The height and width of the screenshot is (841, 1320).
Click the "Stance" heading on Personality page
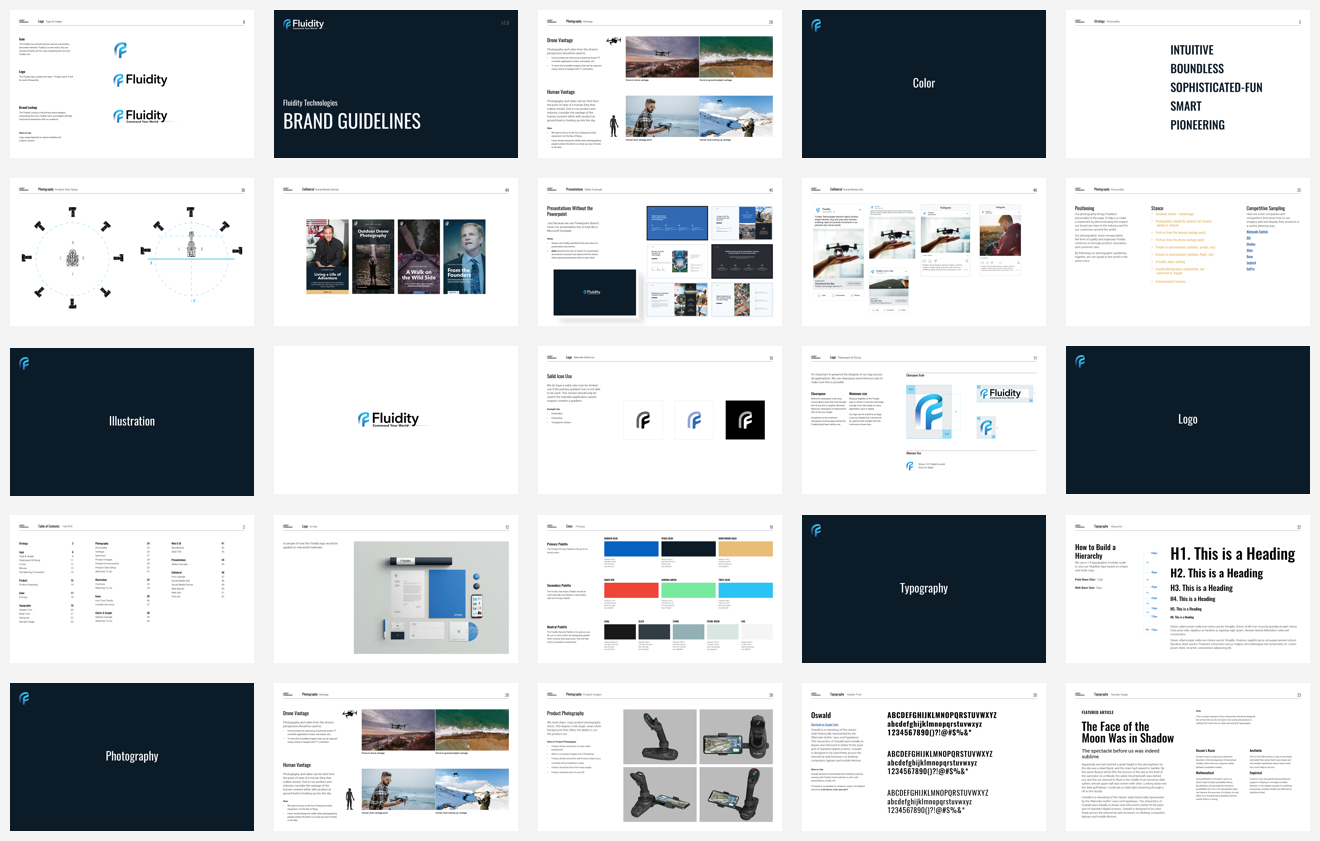click(x=1157, y=208)
